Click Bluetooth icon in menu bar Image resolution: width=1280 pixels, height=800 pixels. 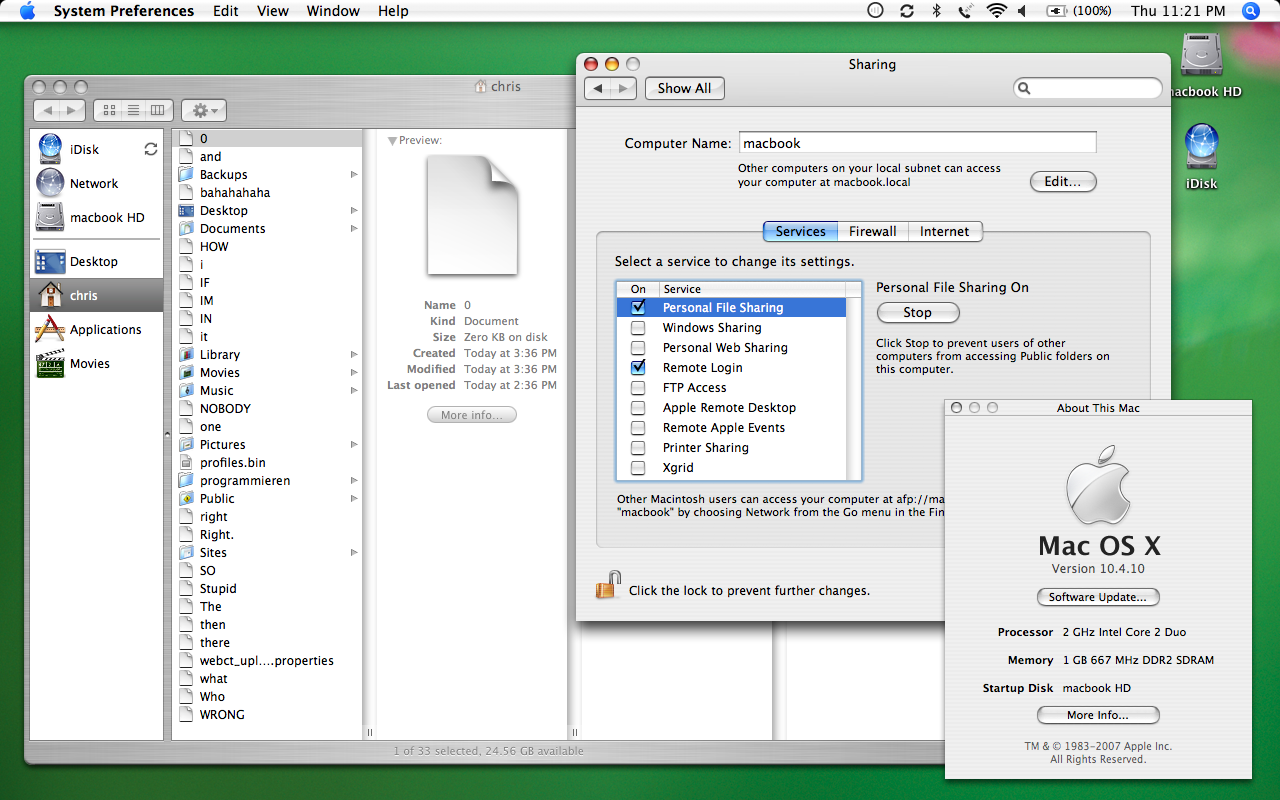937,11
